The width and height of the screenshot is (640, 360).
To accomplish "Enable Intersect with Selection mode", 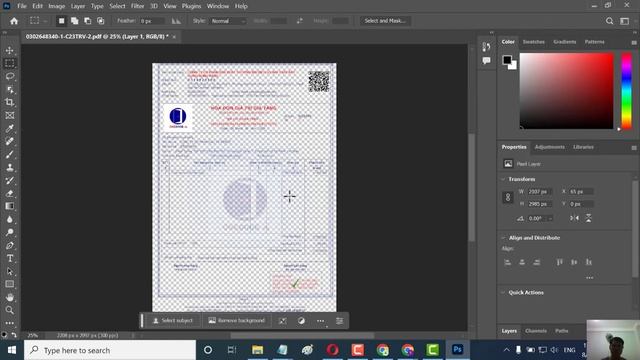I will pyautogui.click(x=100, y=21).
